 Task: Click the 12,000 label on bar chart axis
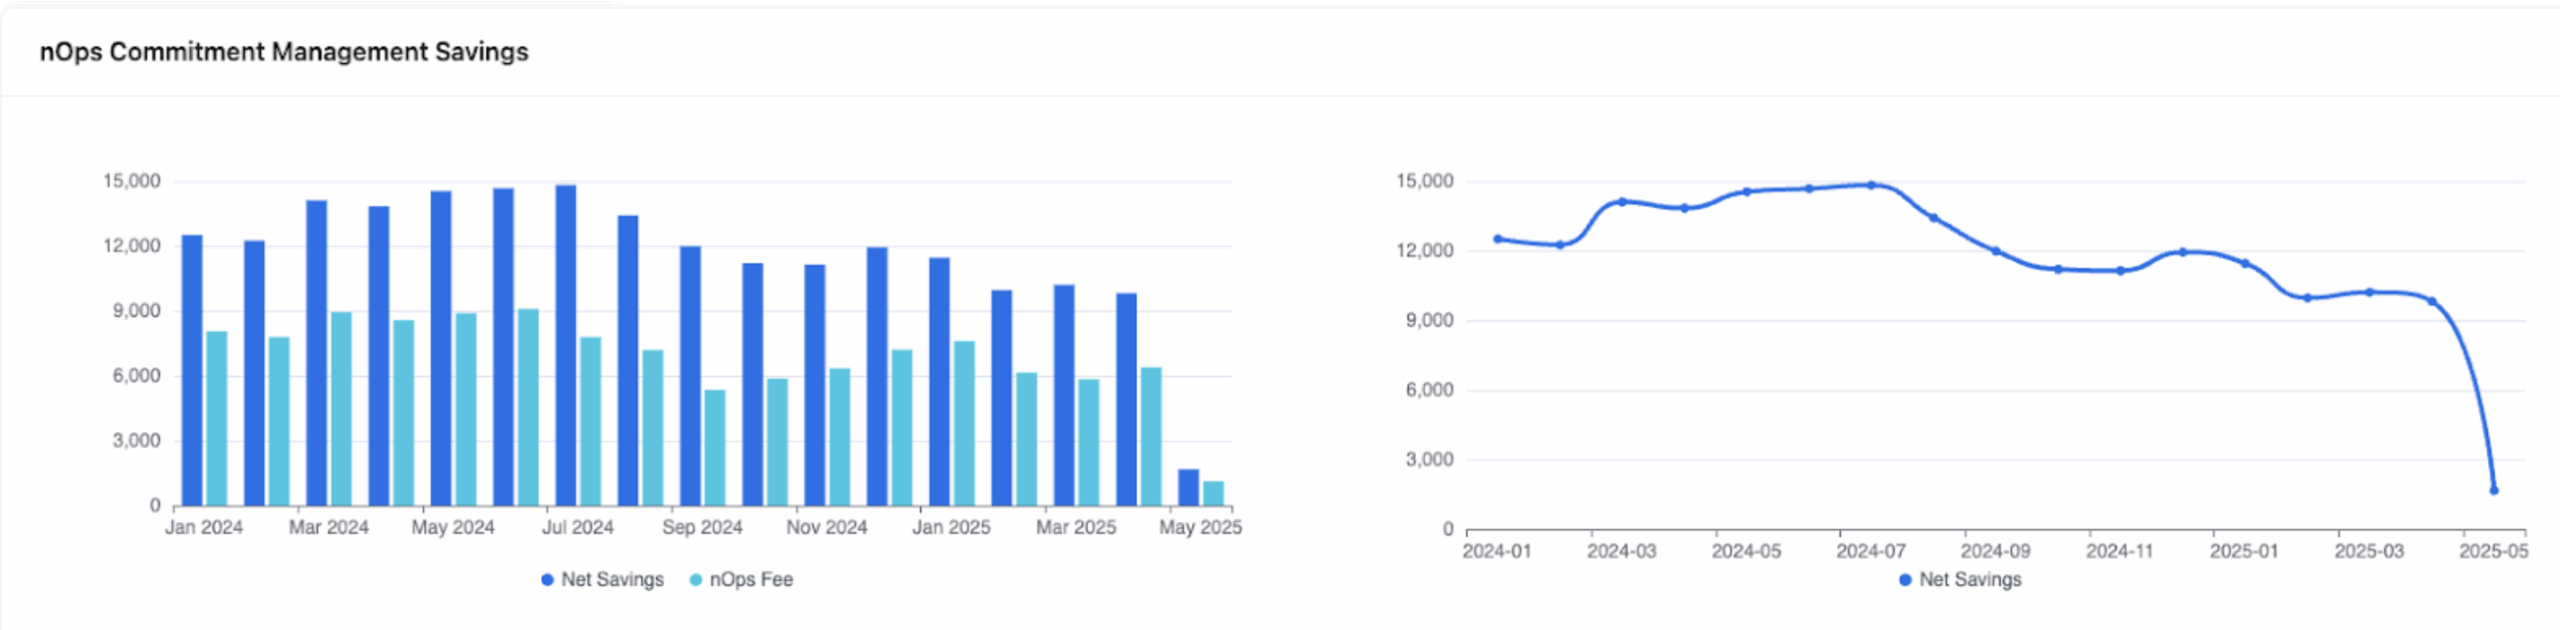coord(131,246)
